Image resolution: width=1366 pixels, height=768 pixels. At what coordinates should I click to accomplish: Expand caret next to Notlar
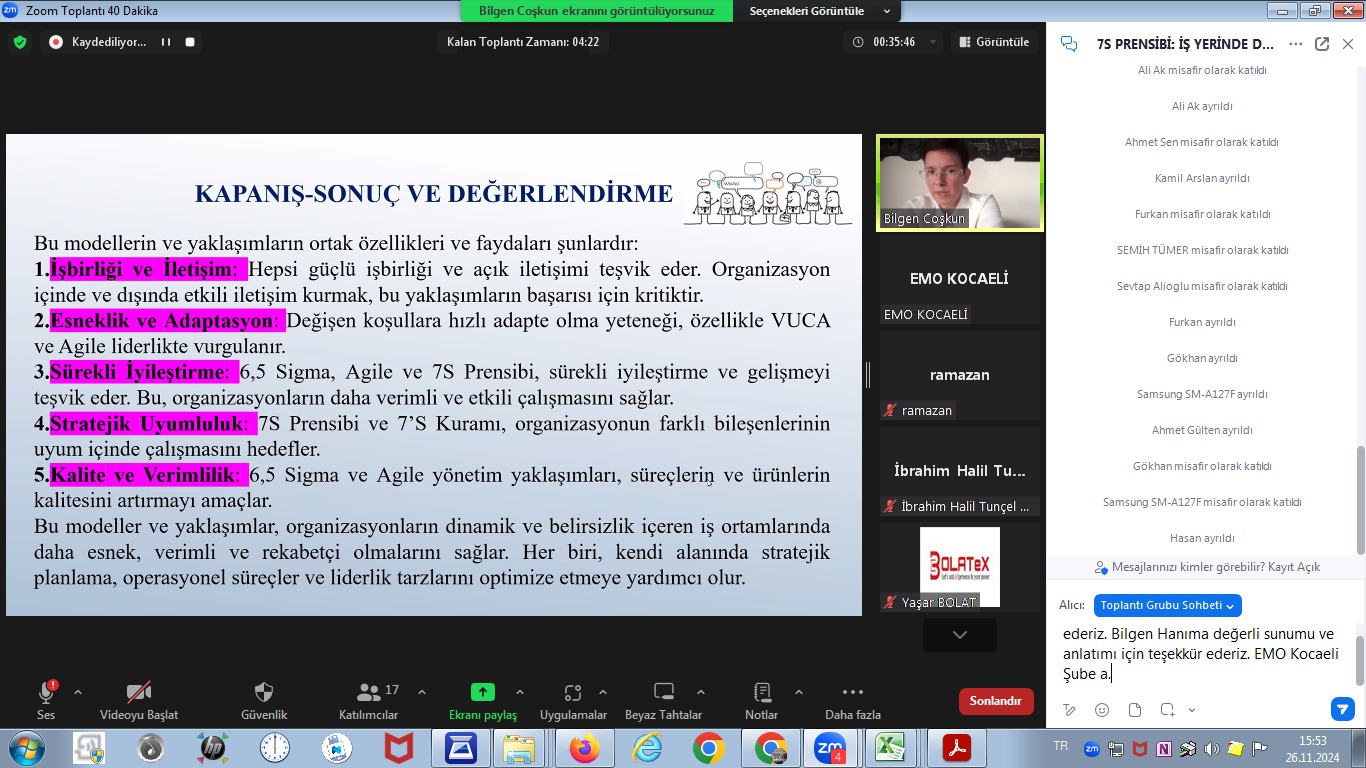(798, 692)
